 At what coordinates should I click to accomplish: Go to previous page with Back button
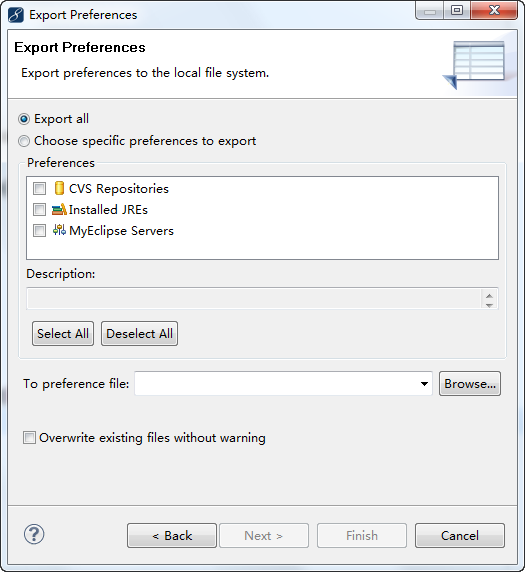click(172, 536)
